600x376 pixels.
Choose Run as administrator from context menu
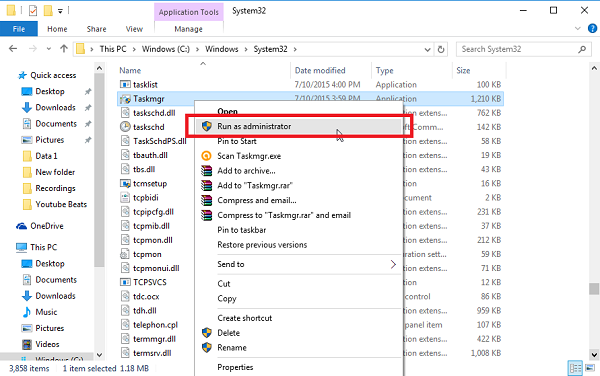298,126
